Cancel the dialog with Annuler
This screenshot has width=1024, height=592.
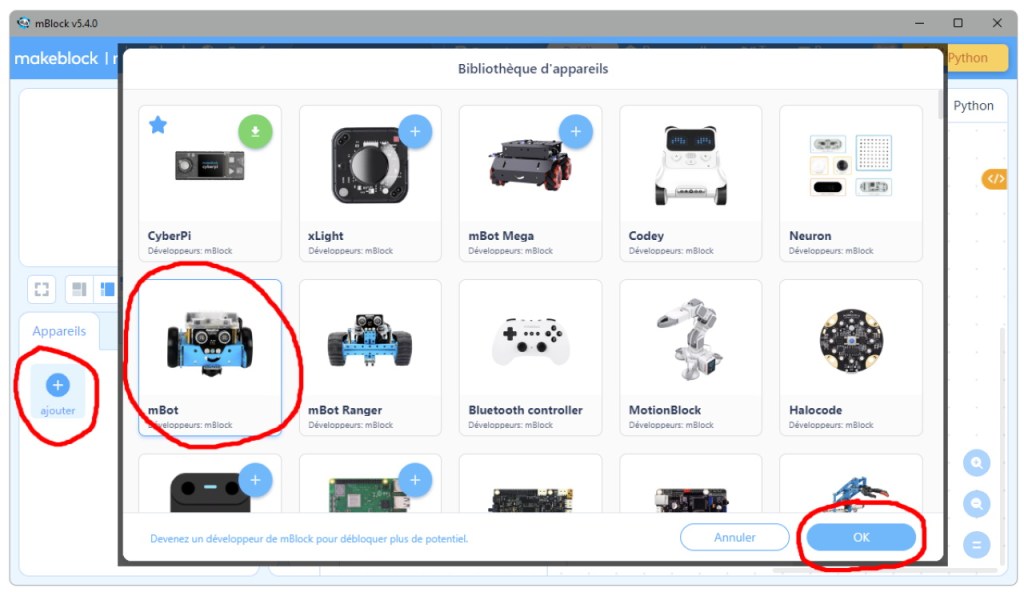[x=735, y=537]
